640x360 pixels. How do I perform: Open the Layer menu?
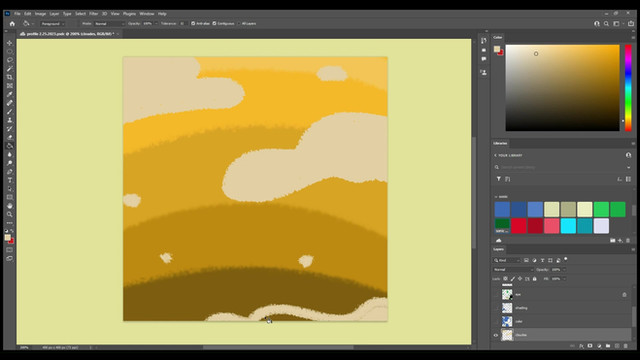click(x=54, y=13)
